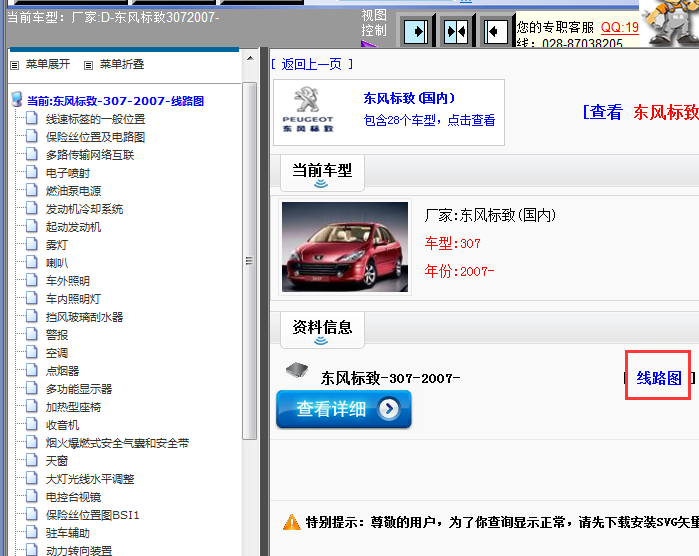Open 车内照明灯 tree entry
699x556 pixels.
[x=74, y=299]
